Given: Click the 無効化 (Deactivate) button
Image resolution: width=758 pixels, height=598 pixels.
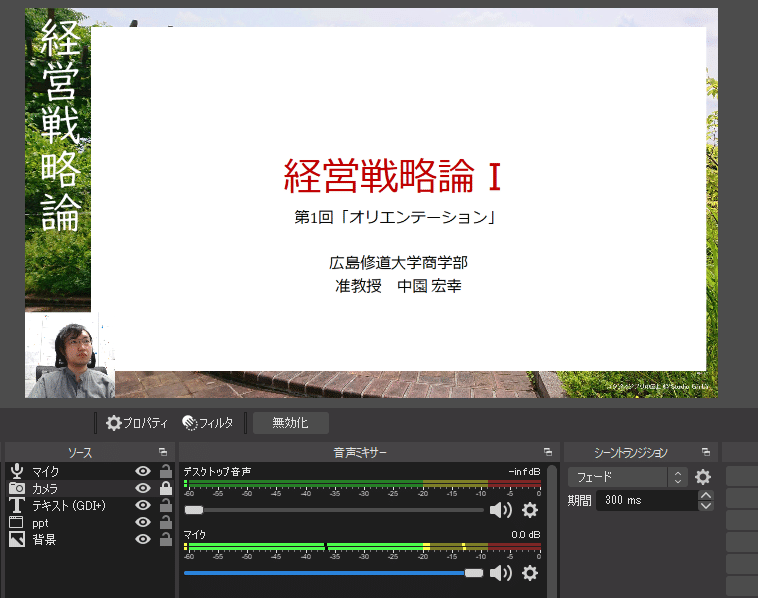Looking at the screenshot, I should (291, 423).
